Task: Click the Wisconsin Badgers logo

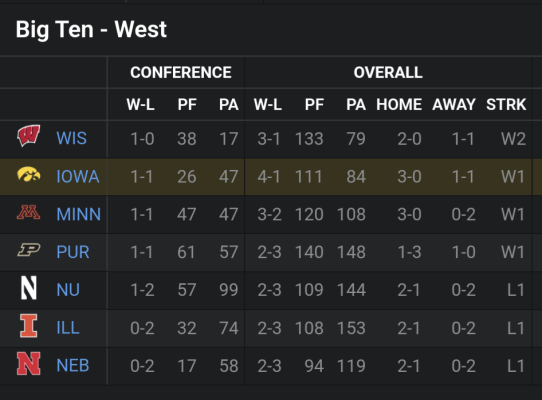Action: (x=29, y=136)
